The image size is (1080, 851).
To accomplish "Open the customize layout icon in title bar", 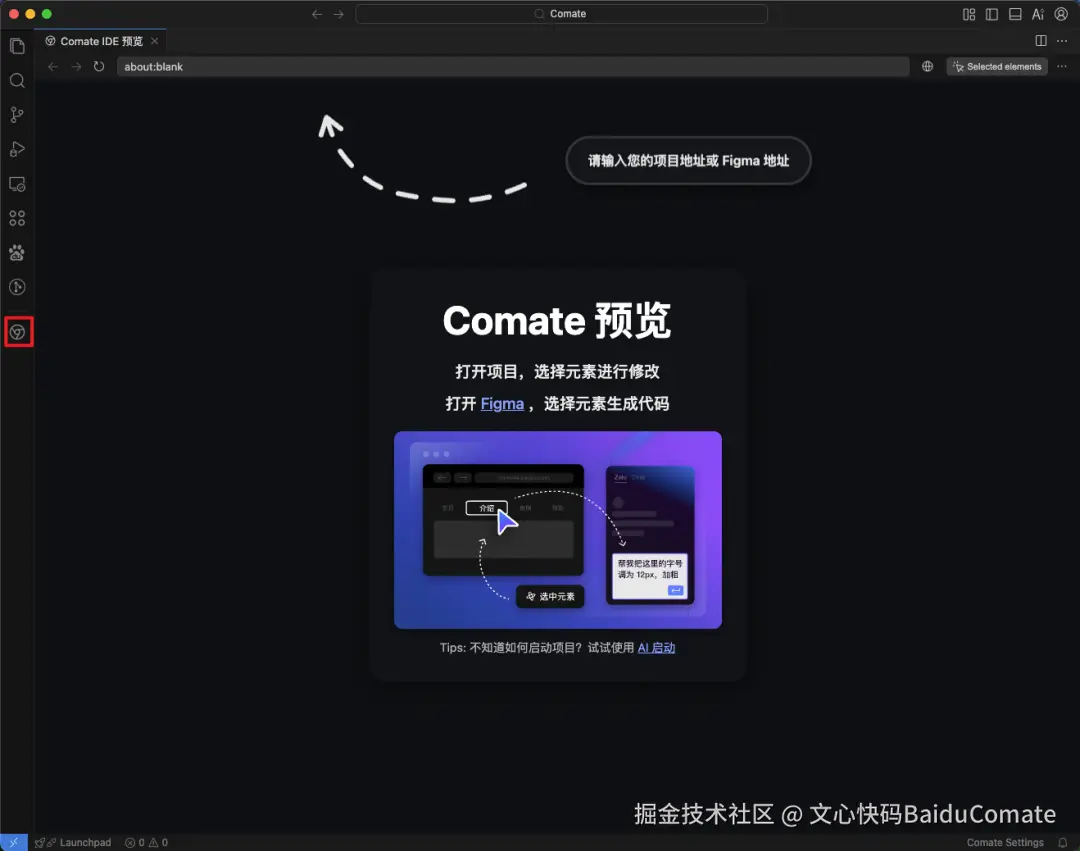I will 969,14.
